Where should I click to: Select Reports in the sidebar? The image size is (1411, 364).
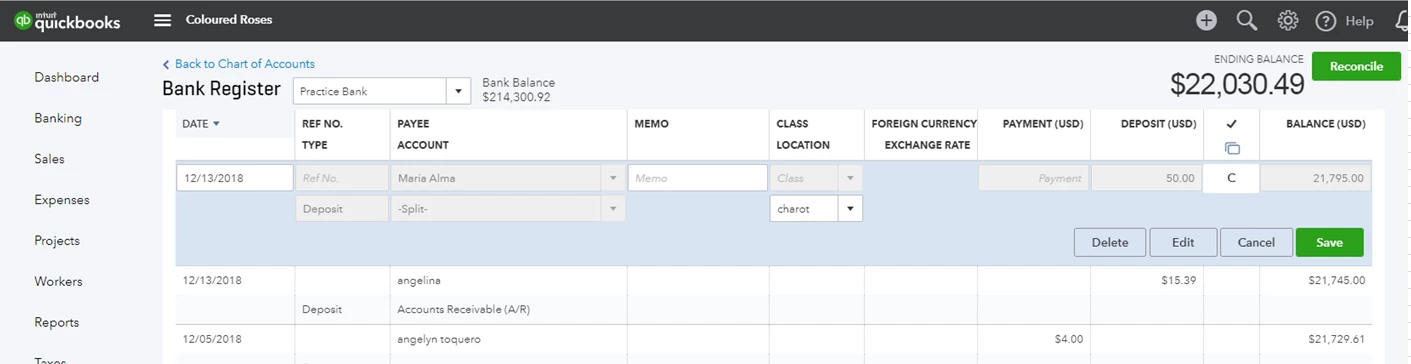click(x=56, y=322)
